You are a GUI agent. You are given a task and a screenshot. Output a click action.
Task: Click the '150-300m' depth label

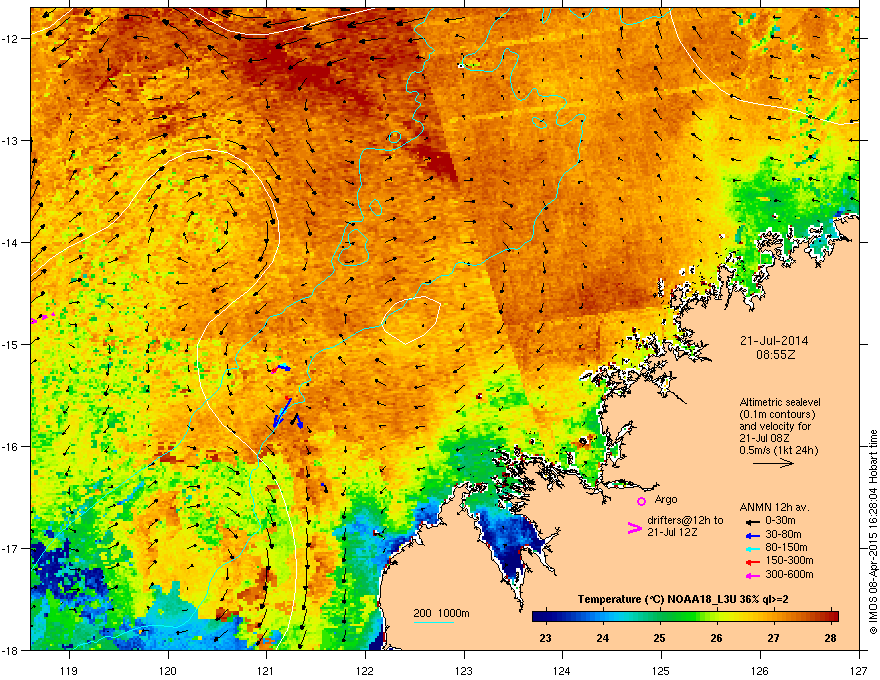click(789, 560)
